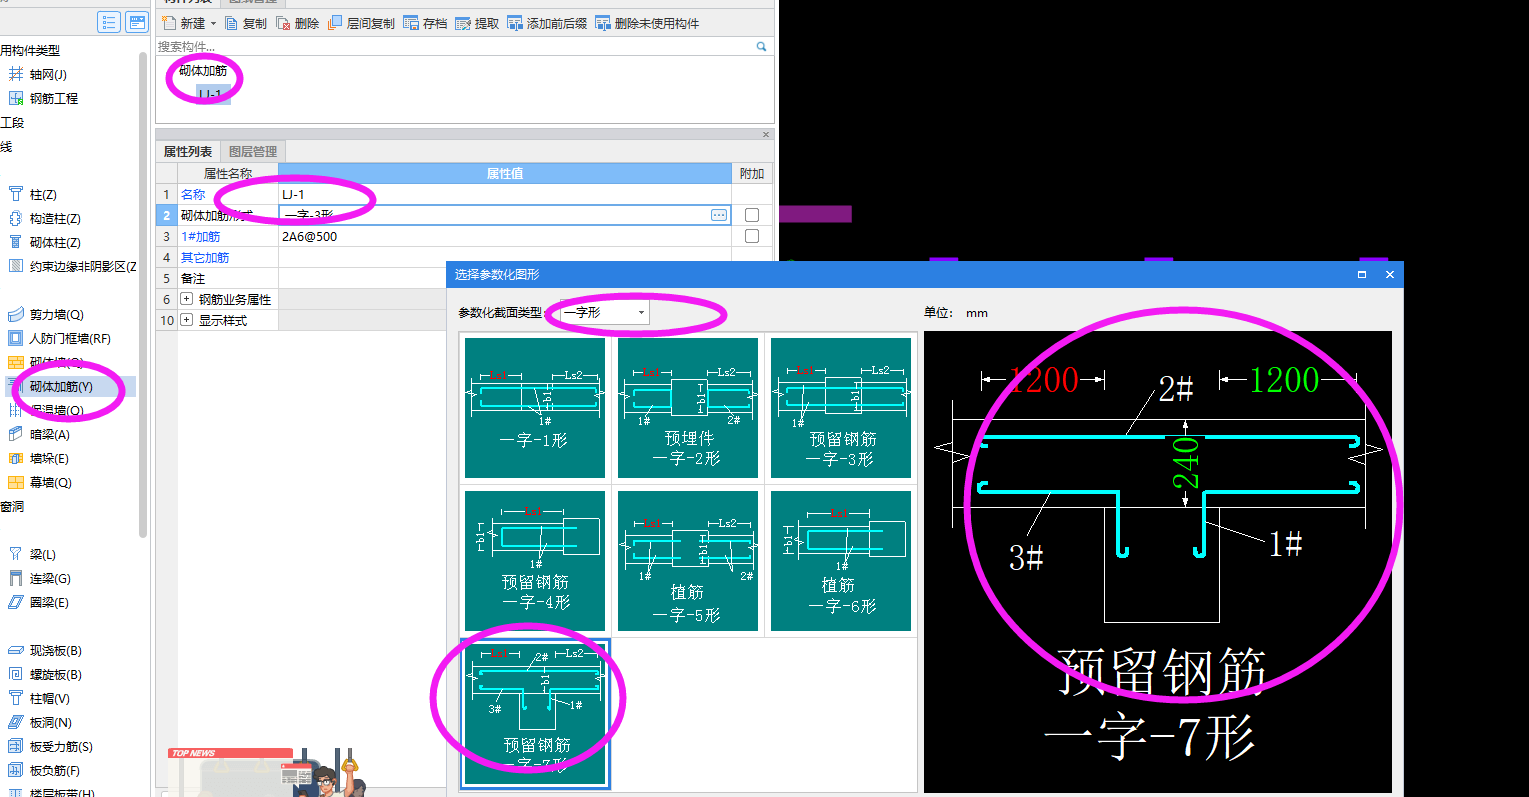This screenshot has width=1529, height=797.
Task: Click the 2A6@500 value cell
Action: (505, 237)
